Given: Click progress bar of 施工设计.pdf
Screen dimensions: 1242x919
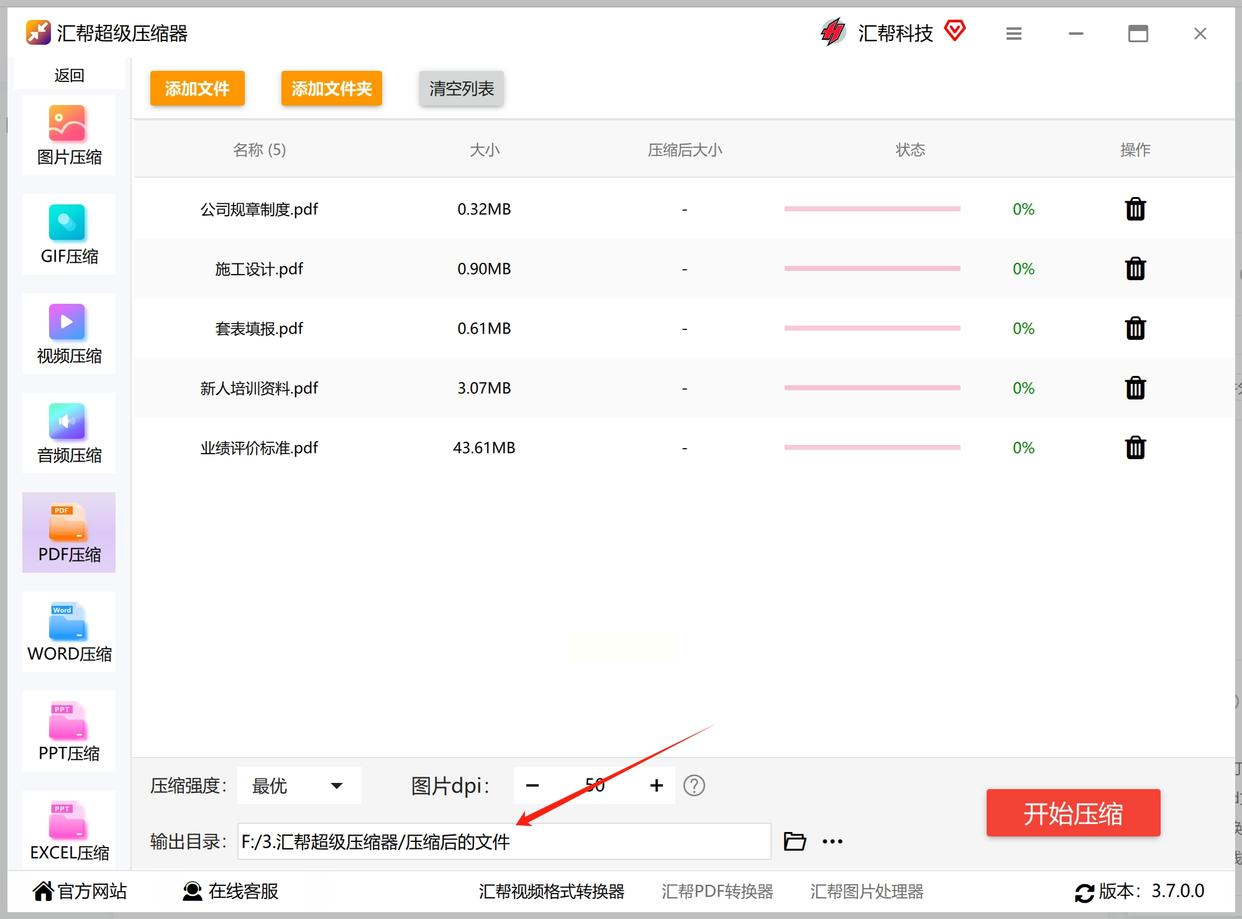Looking at the screenshot, I should 872,269.
